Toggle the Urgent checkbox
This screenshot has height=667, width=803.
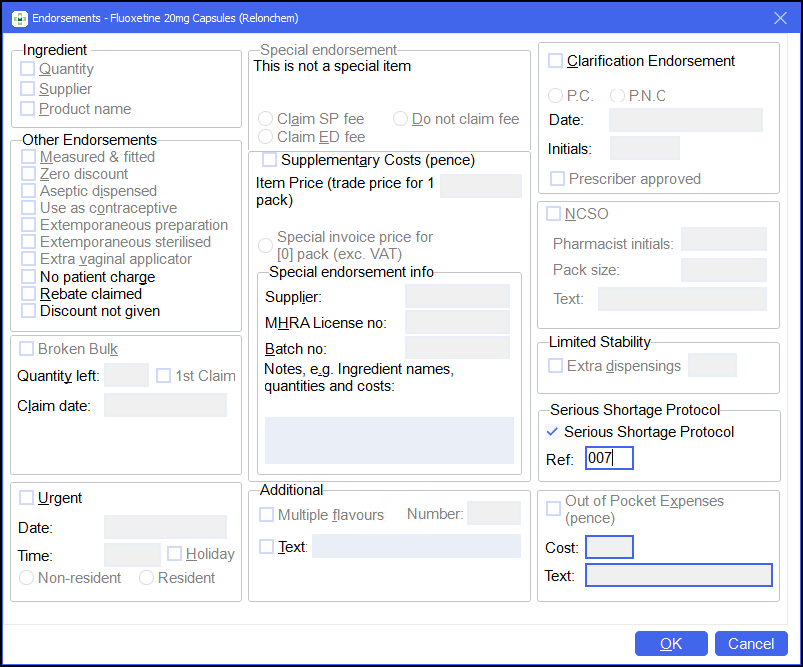coord(26,498)
